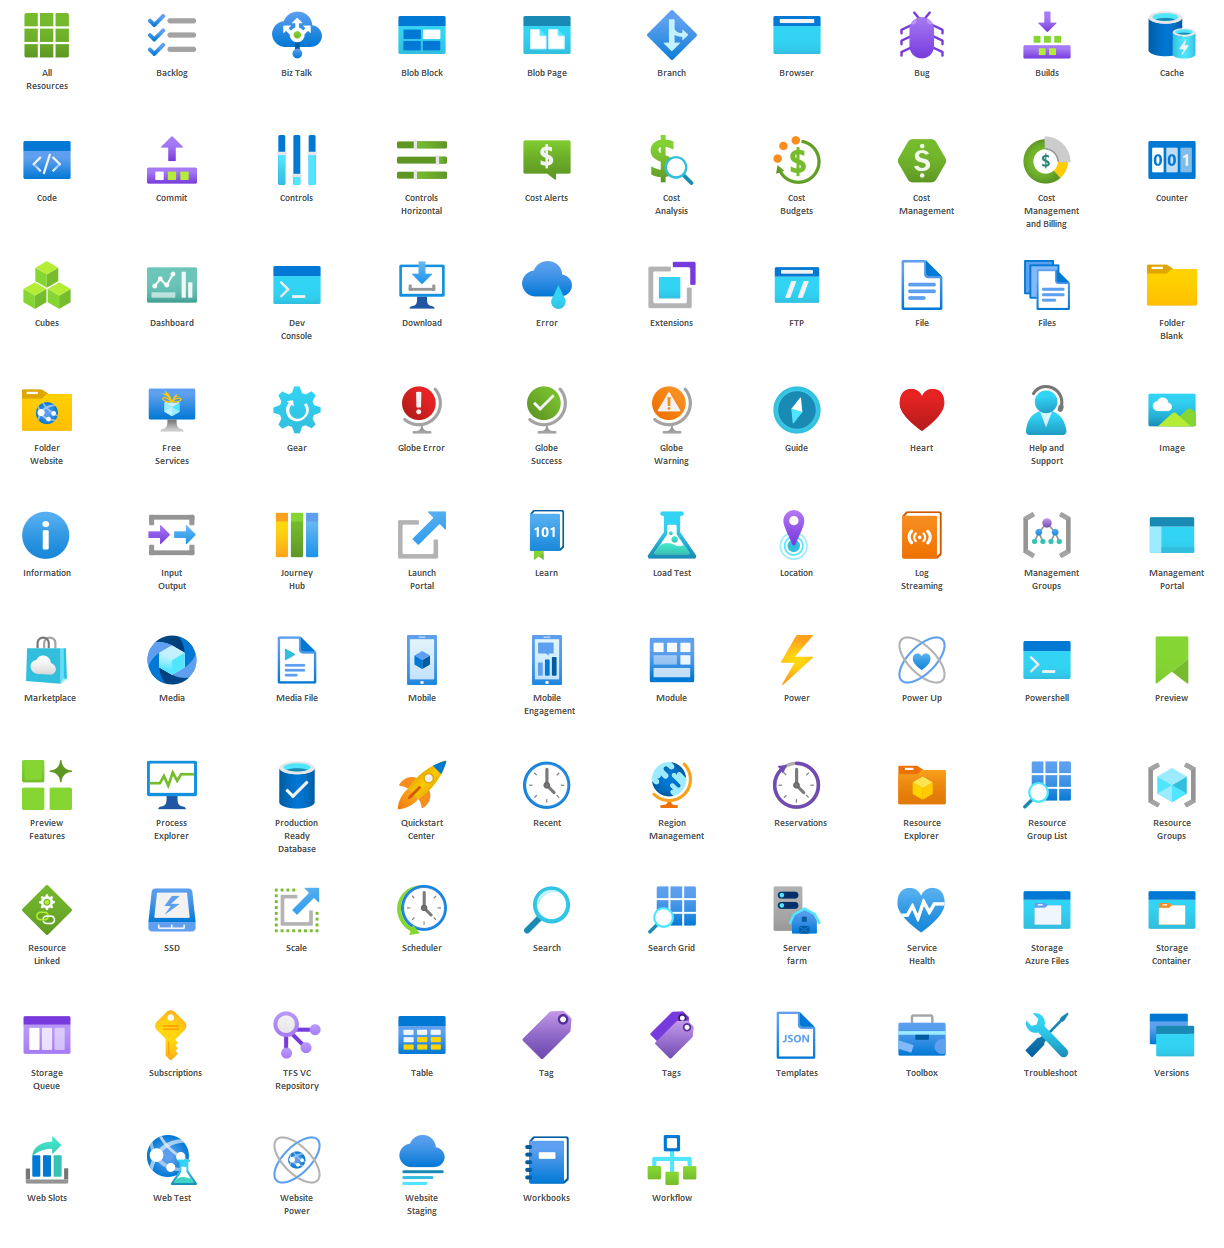Open the Load Test flask icon
The image size is (1224, 1248).
pos(671,535)
